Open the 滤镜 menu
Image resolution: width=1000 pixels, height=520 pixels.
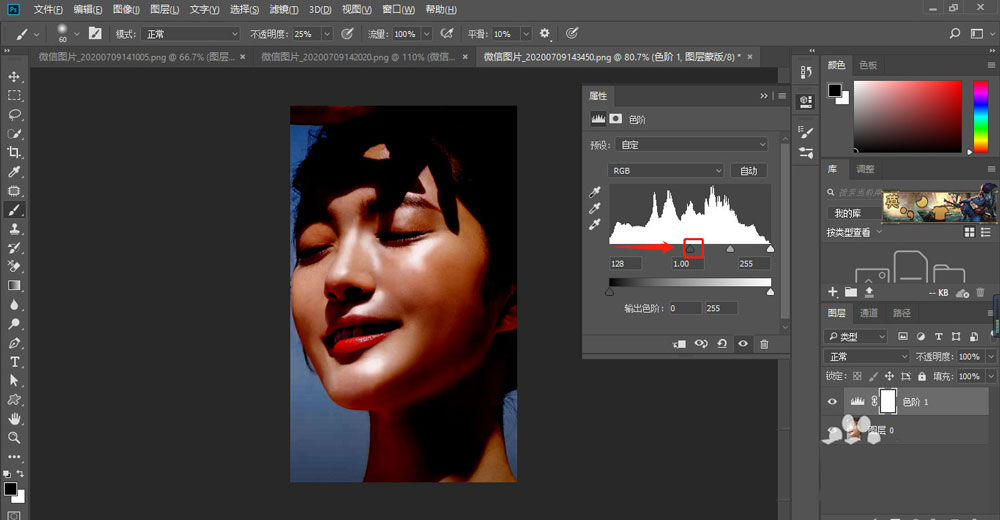[x=282, y=9]
